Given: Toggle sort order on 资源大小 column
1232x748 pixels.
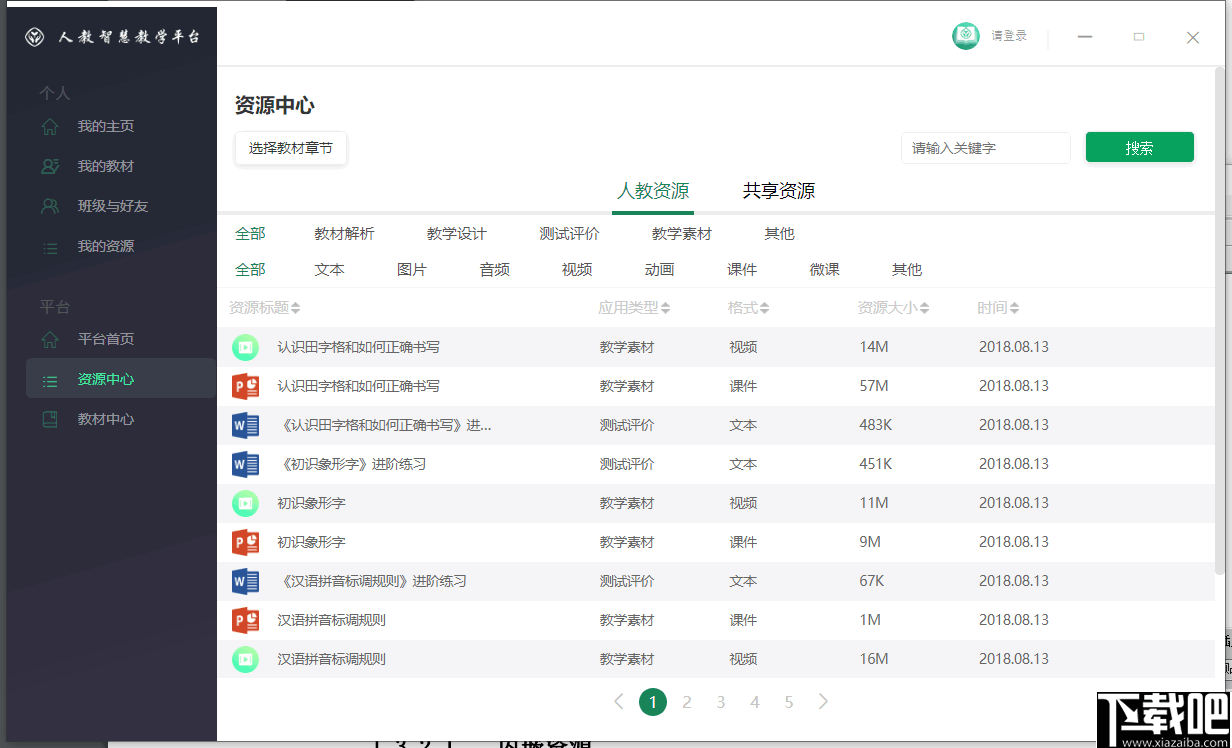Looking at the screenshot, I should 894,307.
